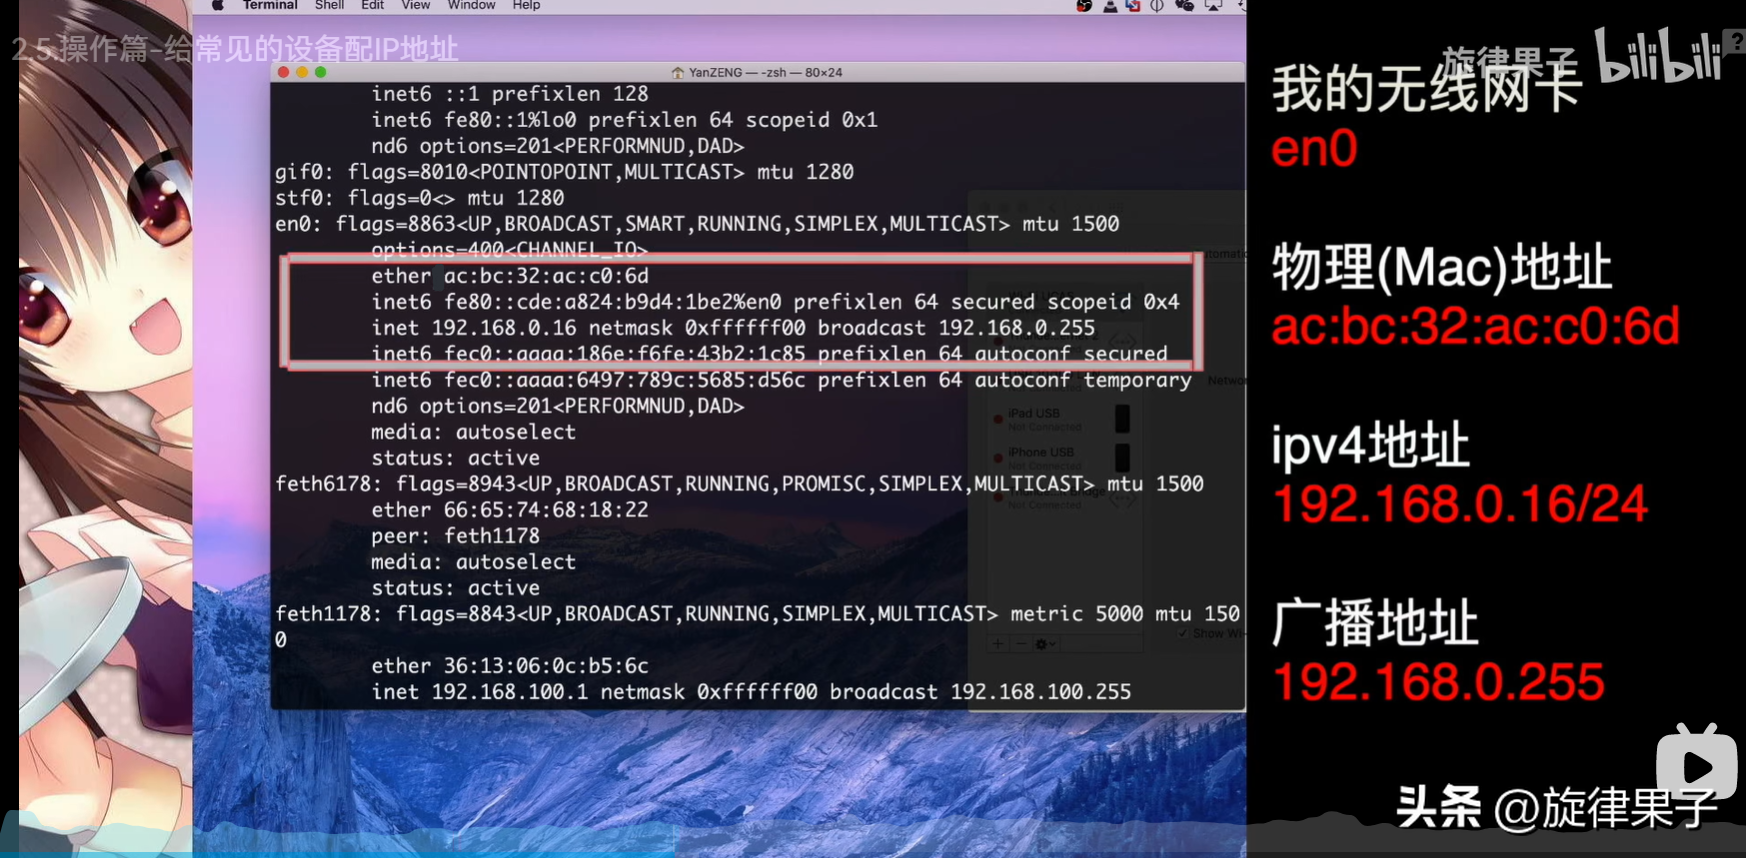Viewport: 1746px width, 858px height.
Task: Open the Apple menu
Action: [x=217, y=5]
